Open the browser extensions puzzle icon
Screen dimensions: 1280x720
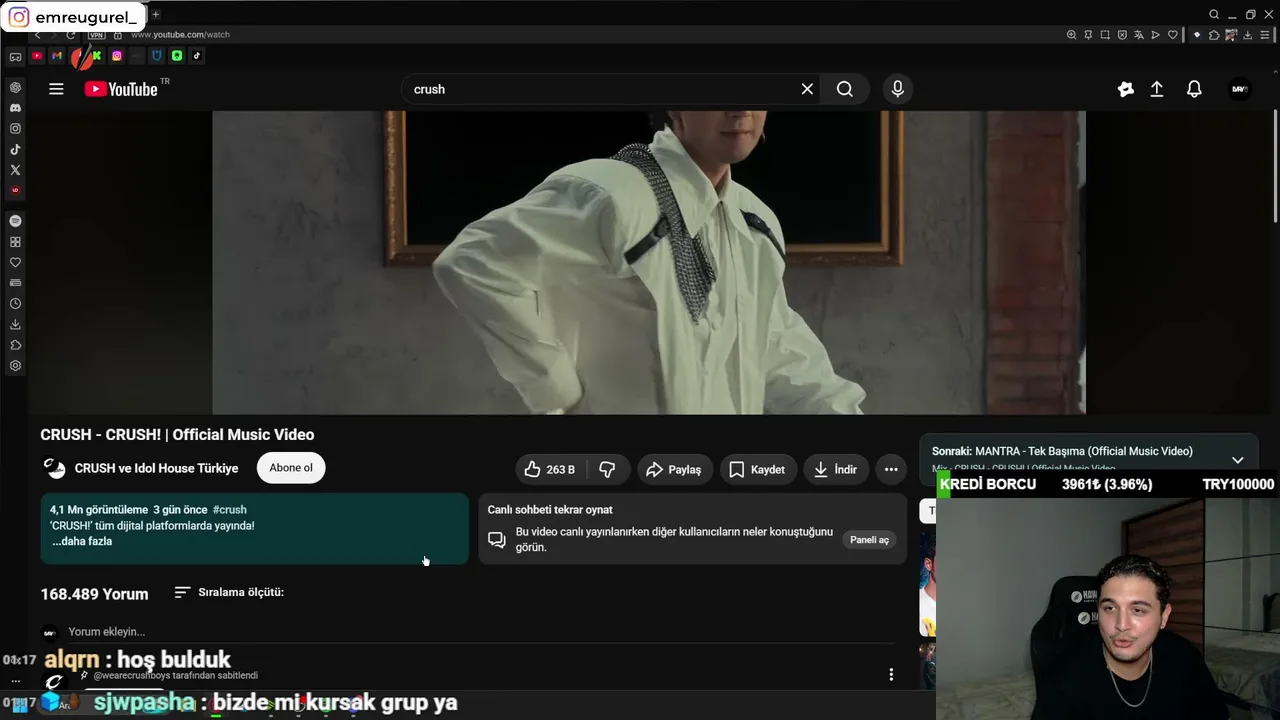click(x=1214, y=35)
